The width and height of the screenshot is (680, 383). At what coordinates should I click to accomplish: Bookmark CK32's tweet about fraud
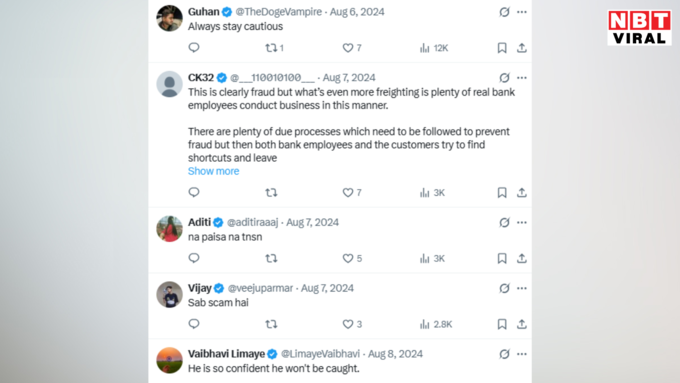502,193
